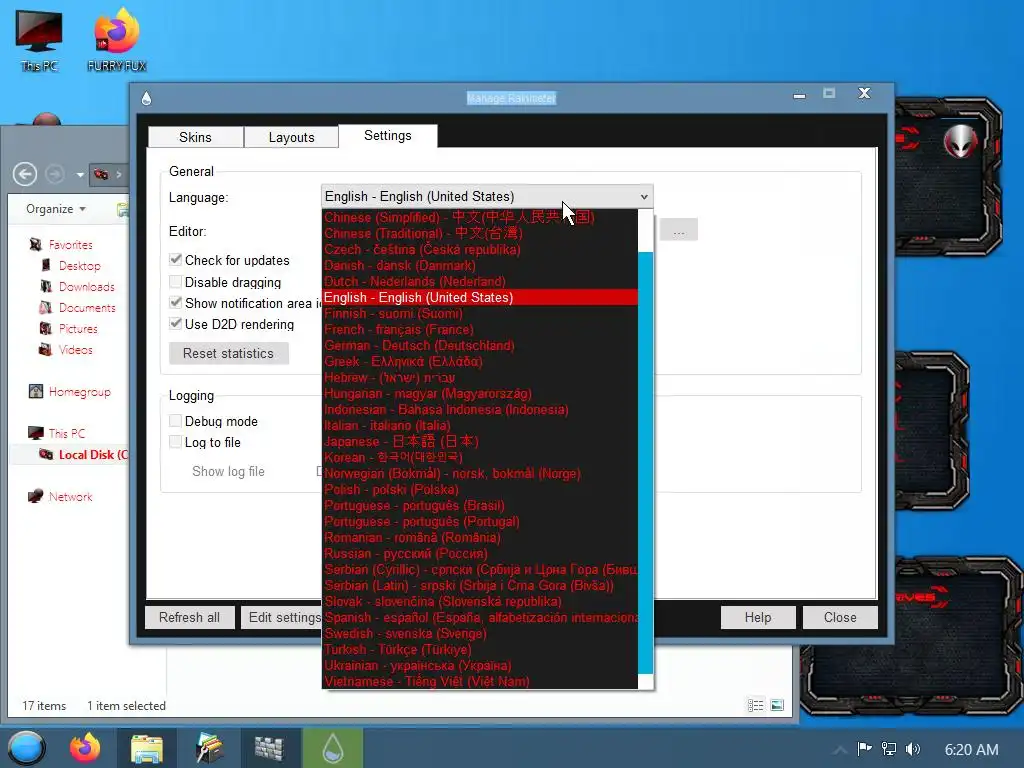The width and height of the screenshot is (1024, 768).
Task: Select the Settings tab
Action: click(388, 136)
